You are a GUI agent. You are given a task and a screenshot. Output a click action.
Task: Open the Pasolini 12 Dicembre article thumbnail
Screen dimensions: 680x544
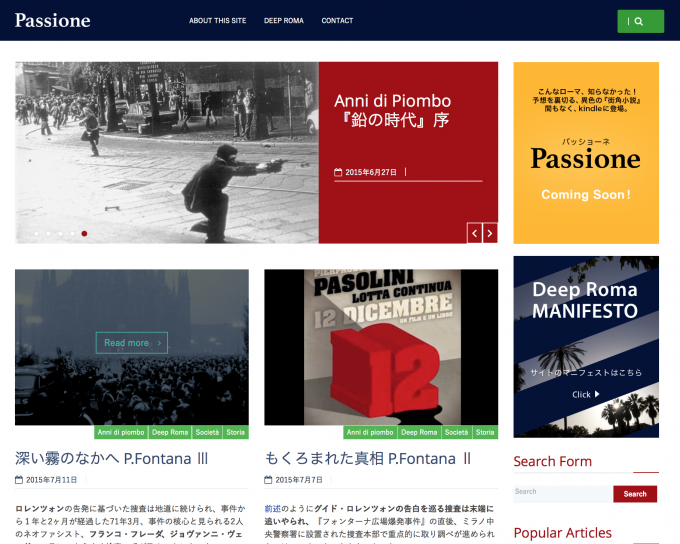point(380,347)
